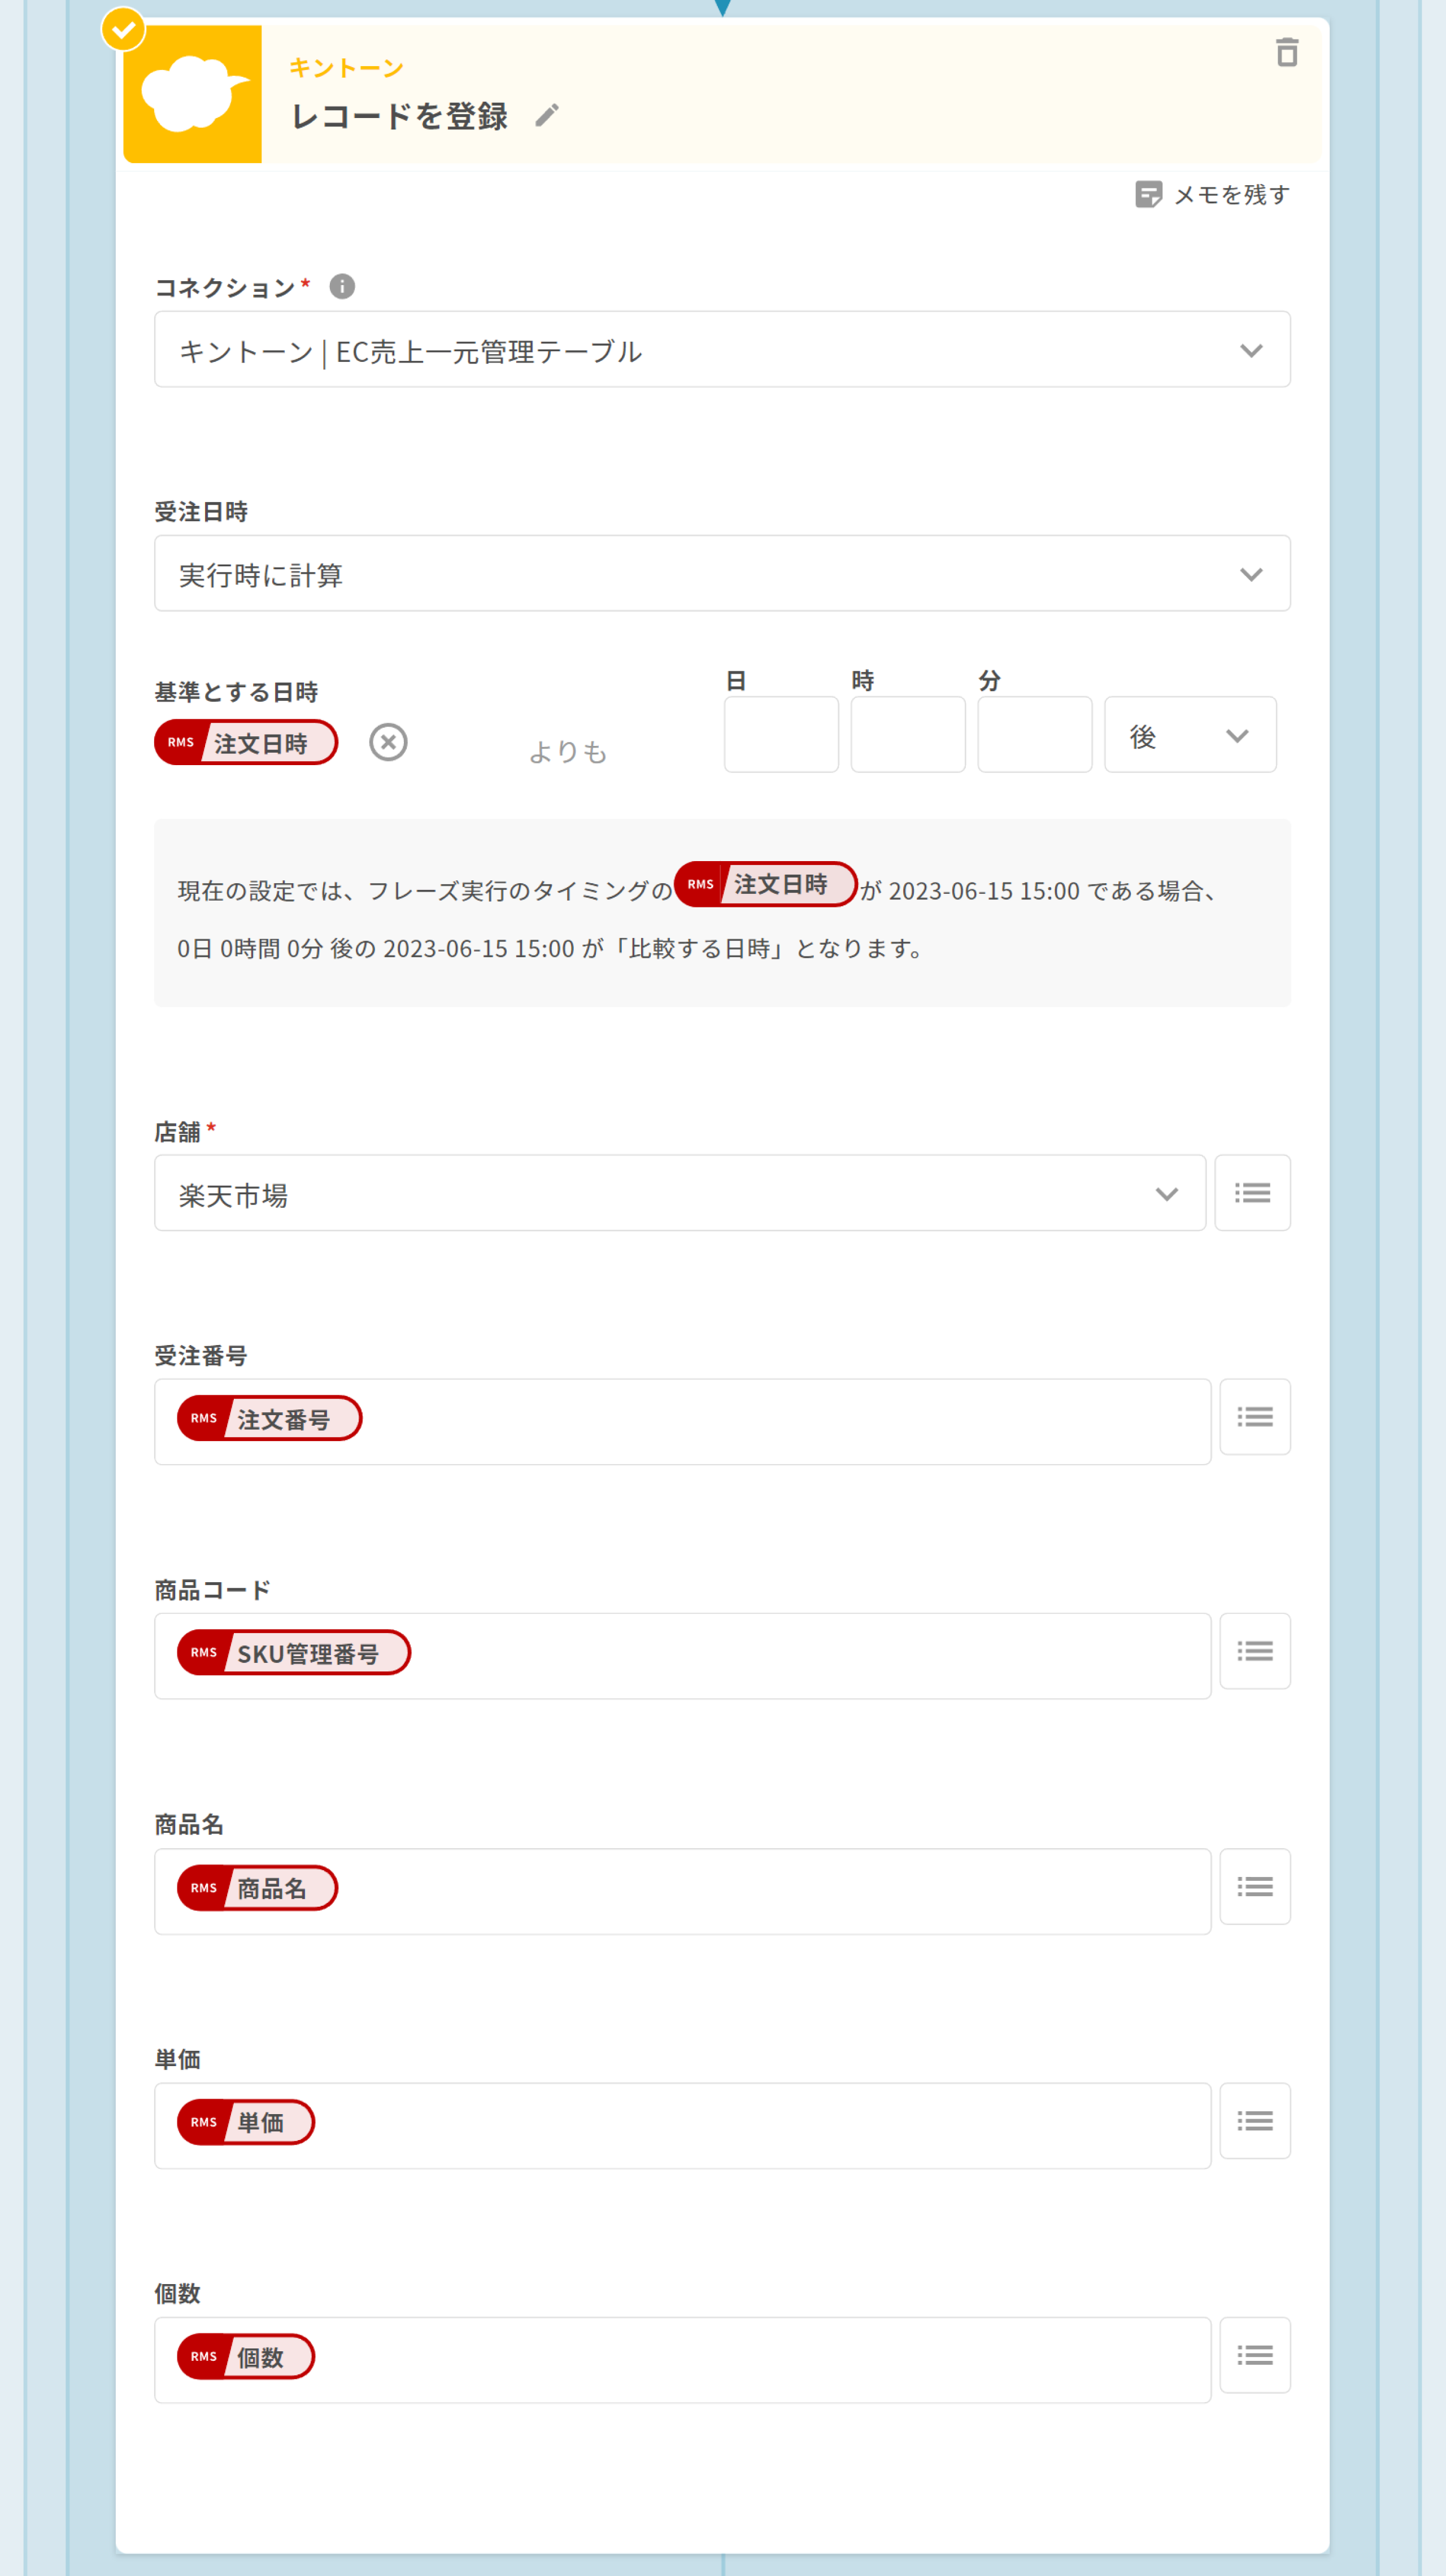Click the 時 input field
The width and height of the screenshot is (1446, 2576).
907,735
